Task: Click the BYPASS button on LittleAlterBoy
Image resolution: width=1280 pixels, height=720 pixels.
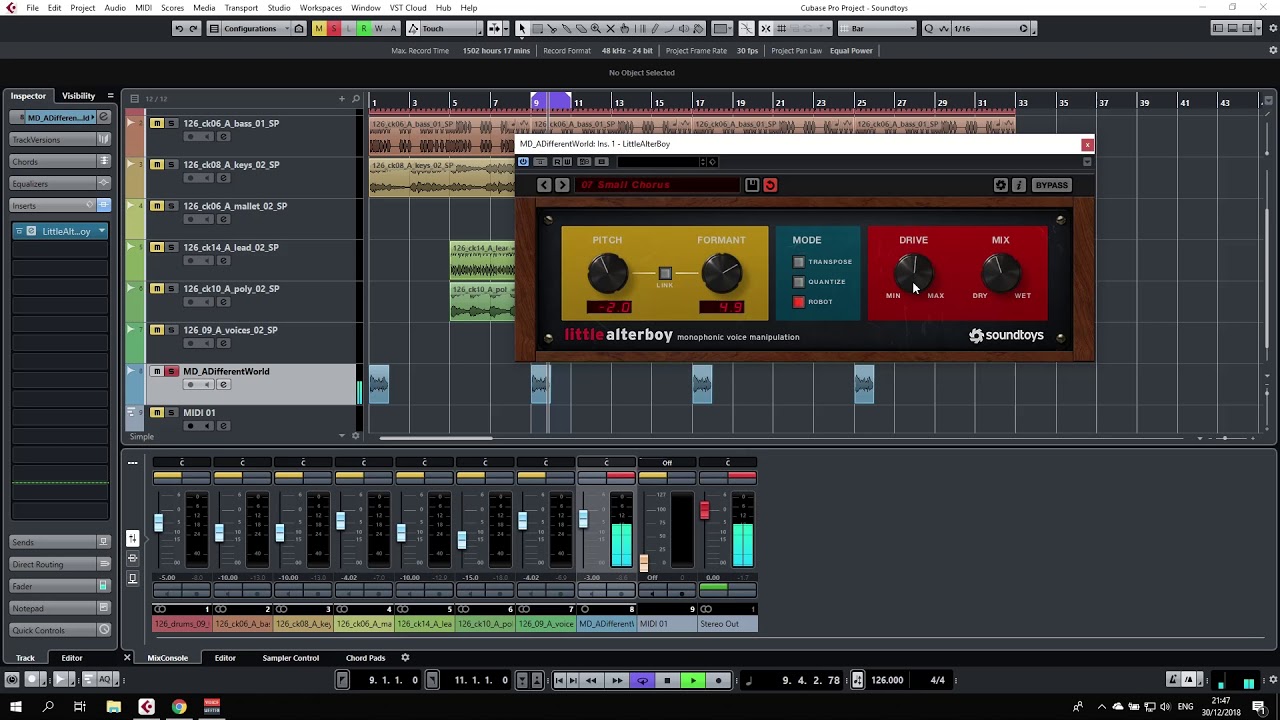Action: tap(1051, 185)
